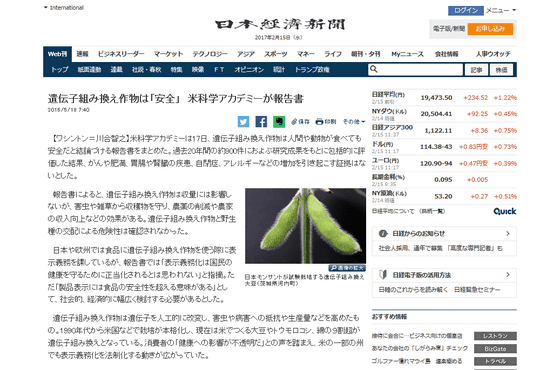The width and height of the screenshot is (560, 370).
Task: Print article using 印刷 printer icon
Action: pos(326,122)
